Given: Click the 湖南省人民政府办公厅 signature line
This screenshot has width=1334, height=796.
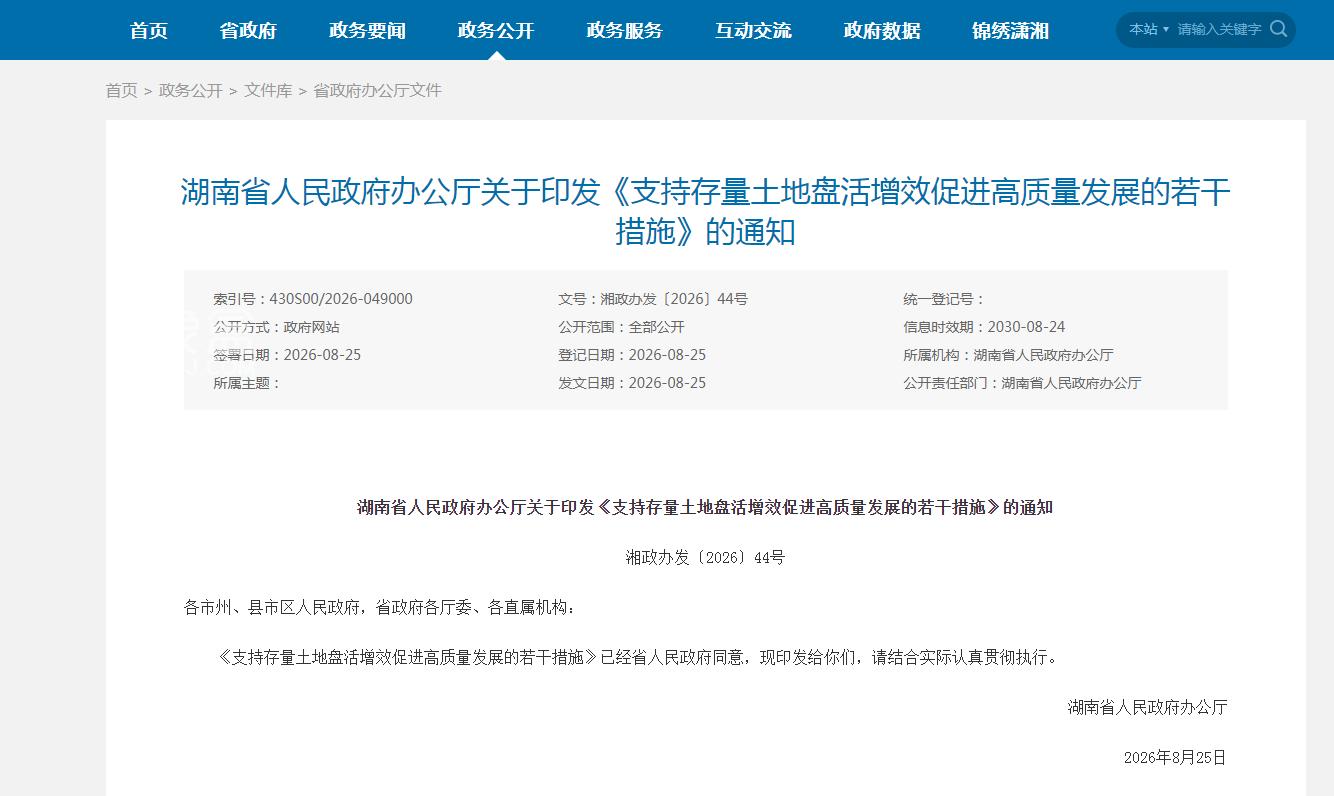Looking at the screenshot, I should [x=1148, y=707].
